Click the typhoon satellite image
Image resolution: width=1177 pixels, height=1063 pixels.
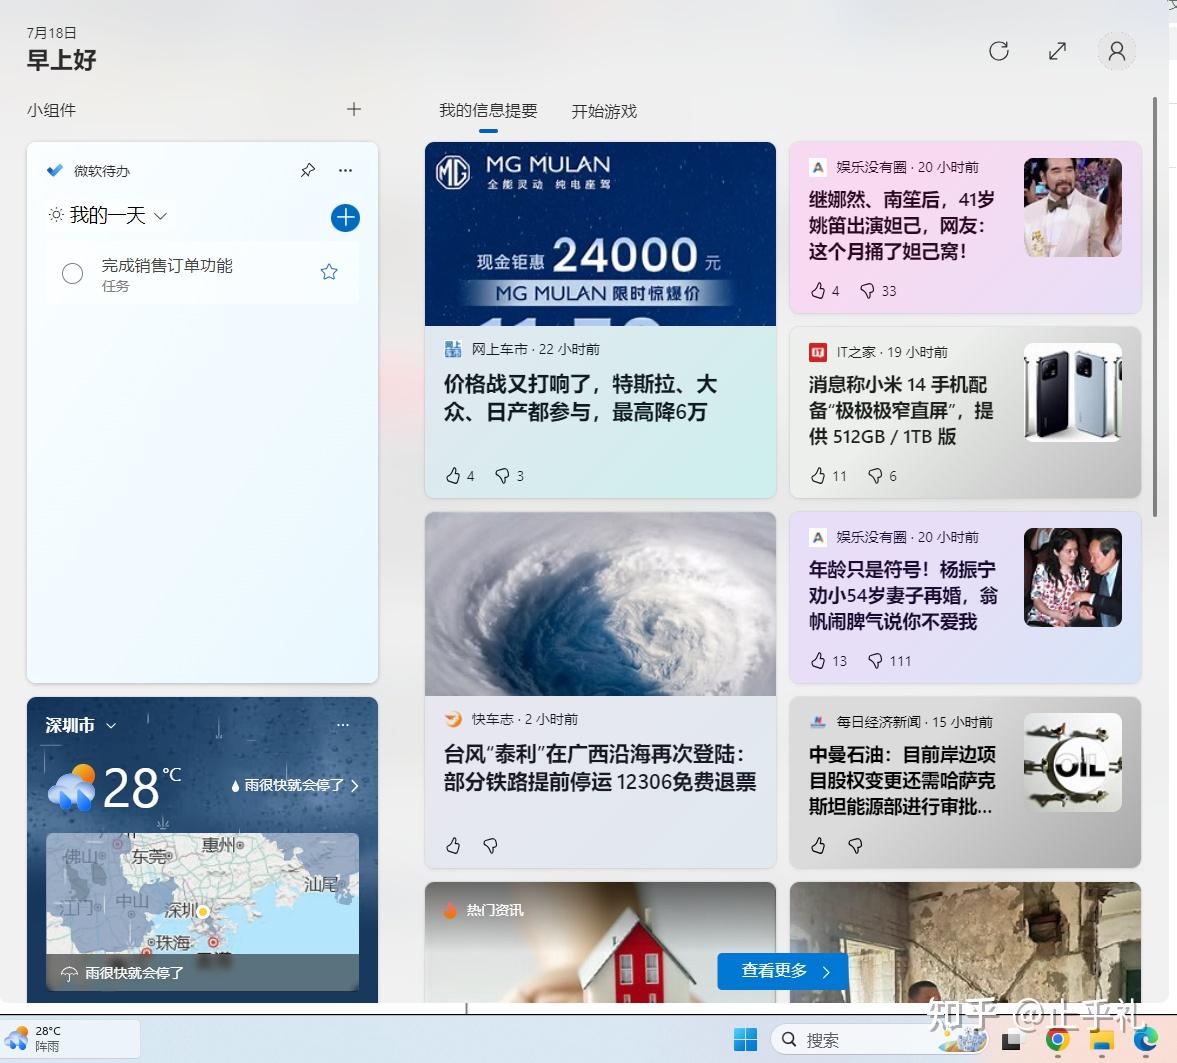pyautogui.click(x=600, y=604)
